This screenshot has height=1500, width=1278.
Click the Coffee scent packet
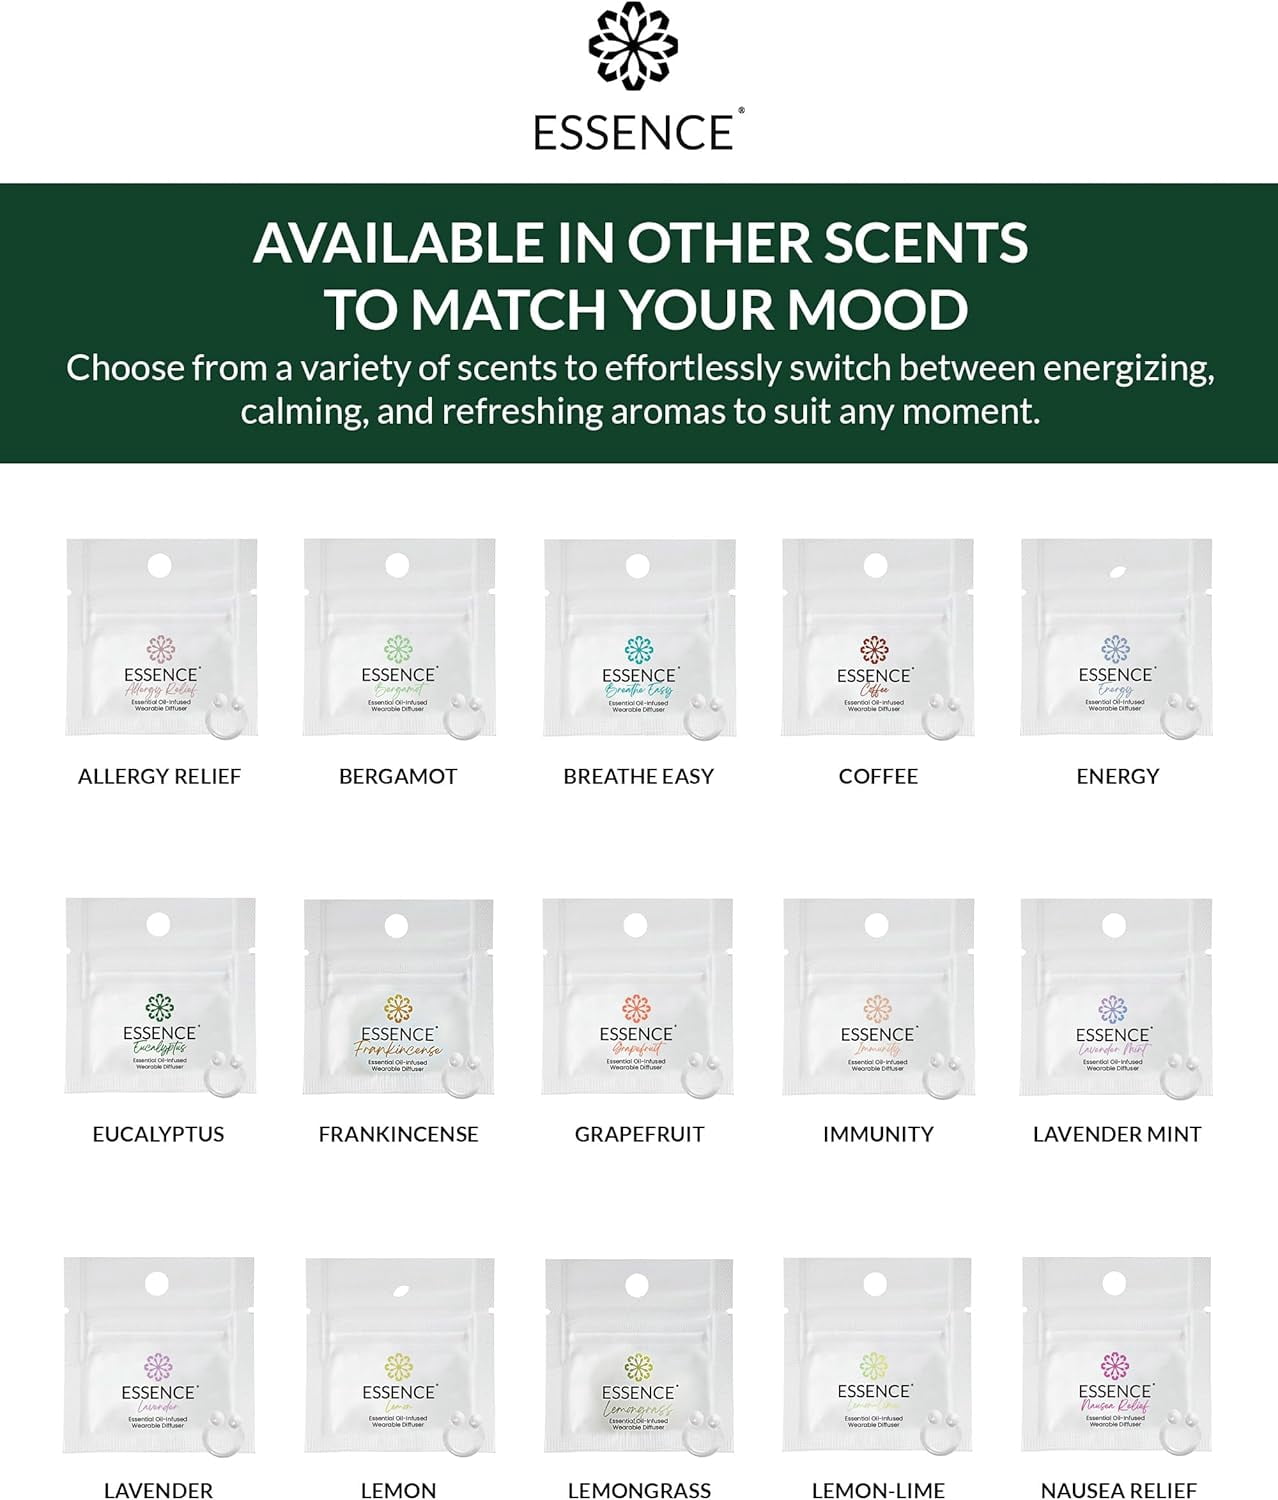tap(877, 638)
